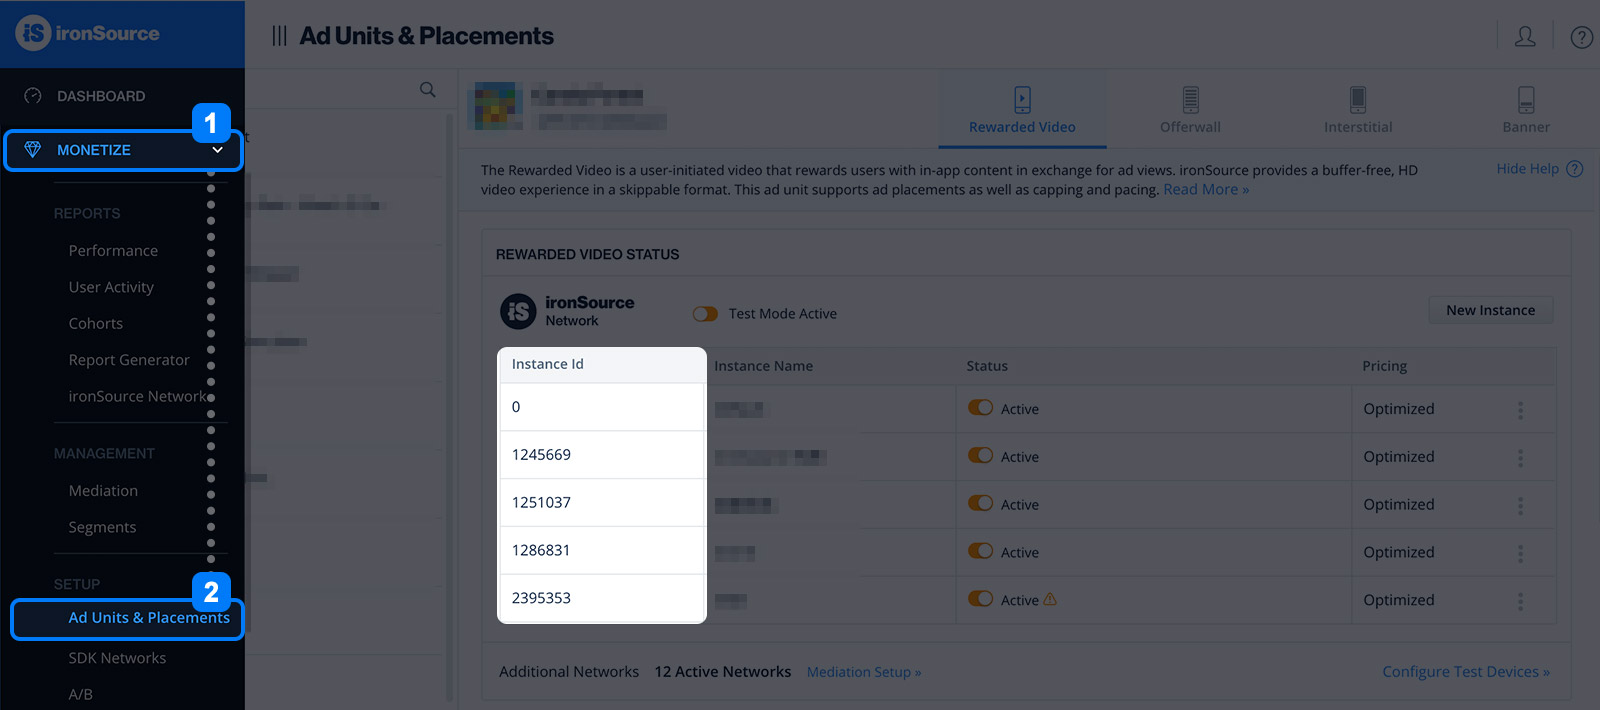
Task: Toggle Active status for instance 1245669
Action: tap(980, 456)
